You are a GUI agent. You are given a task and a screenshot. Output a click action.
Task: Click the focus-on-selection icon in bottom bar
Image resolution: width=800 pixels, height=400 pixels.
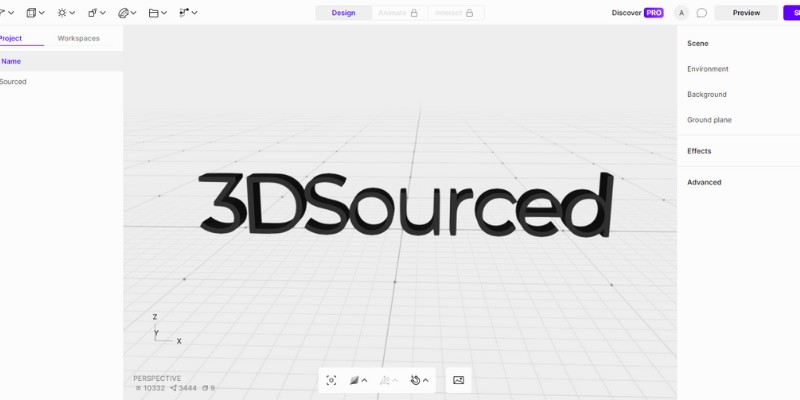(331, 380)
